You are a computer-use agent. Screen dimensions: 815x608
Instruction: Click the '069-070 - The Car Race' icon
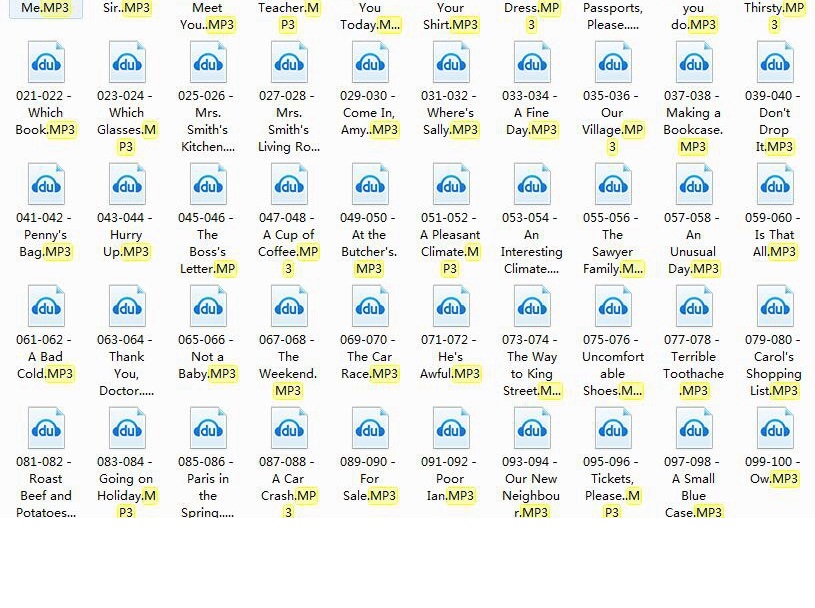[x=370, y=307]
